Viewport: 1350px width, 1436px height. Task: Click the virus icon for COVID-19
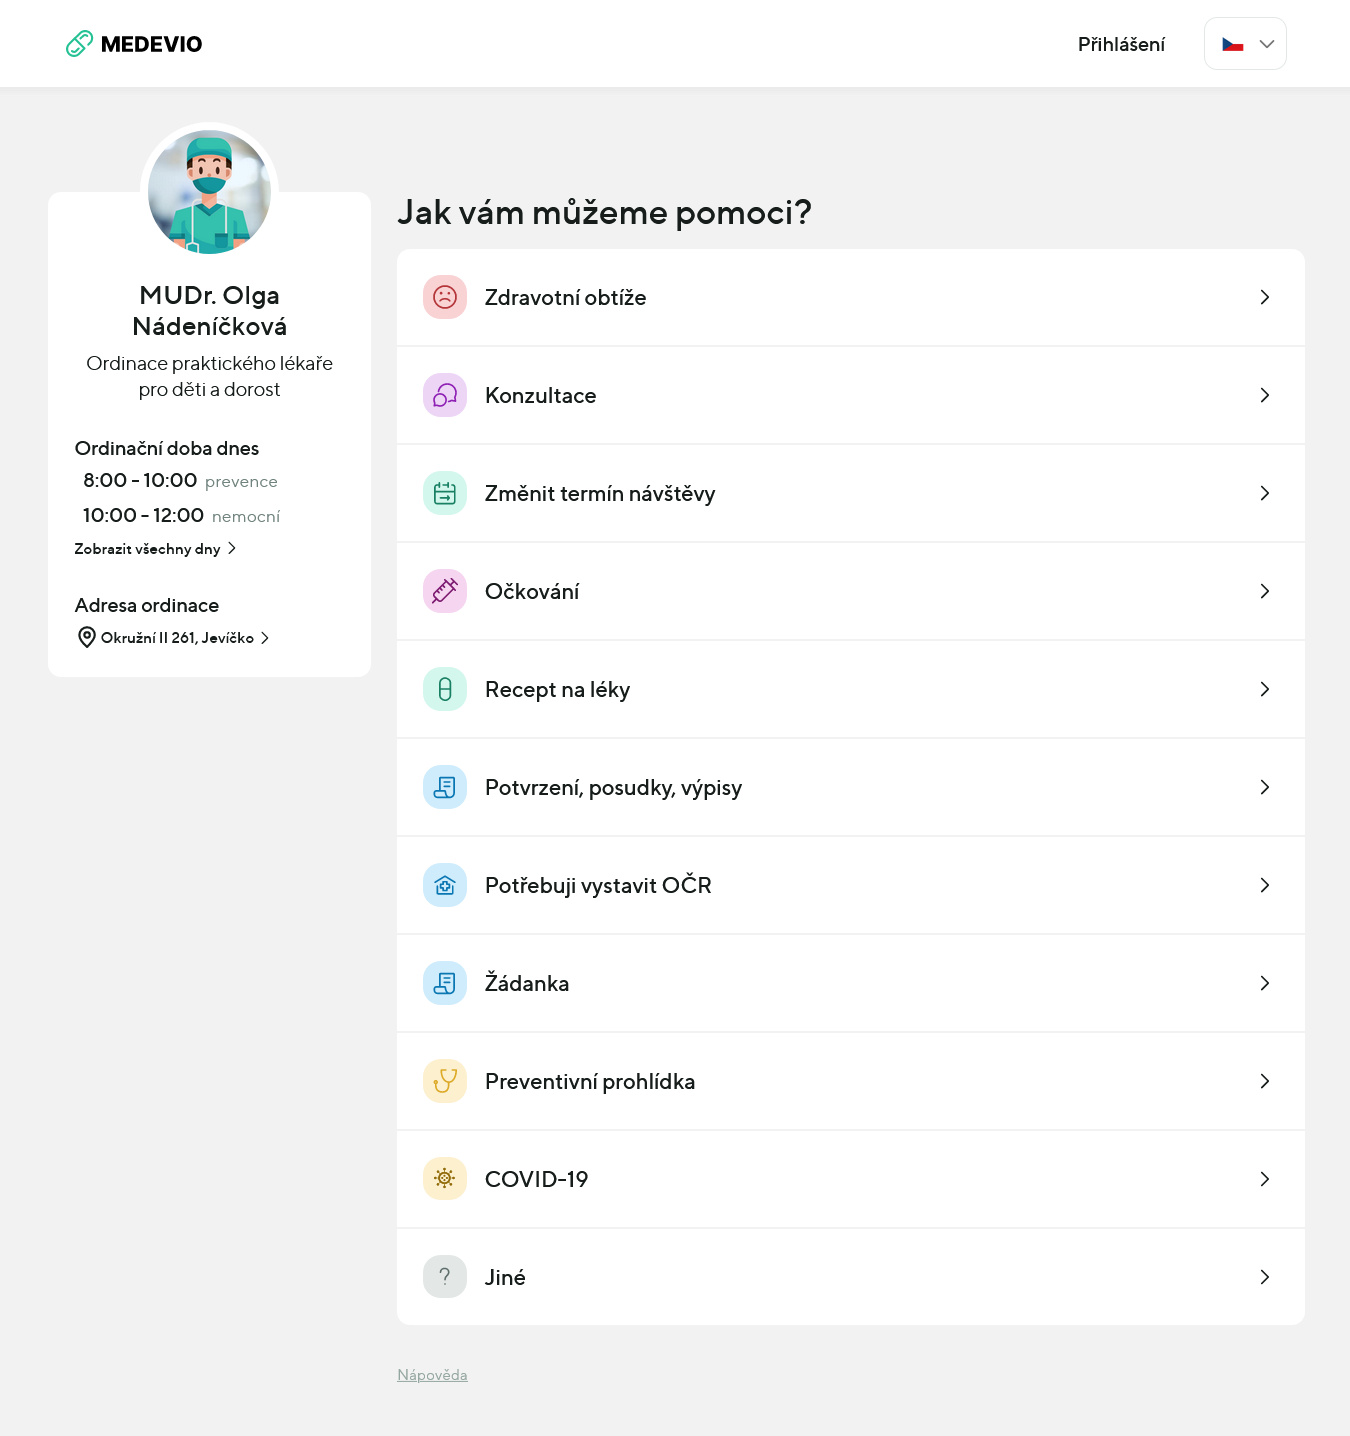(445, 1179)
